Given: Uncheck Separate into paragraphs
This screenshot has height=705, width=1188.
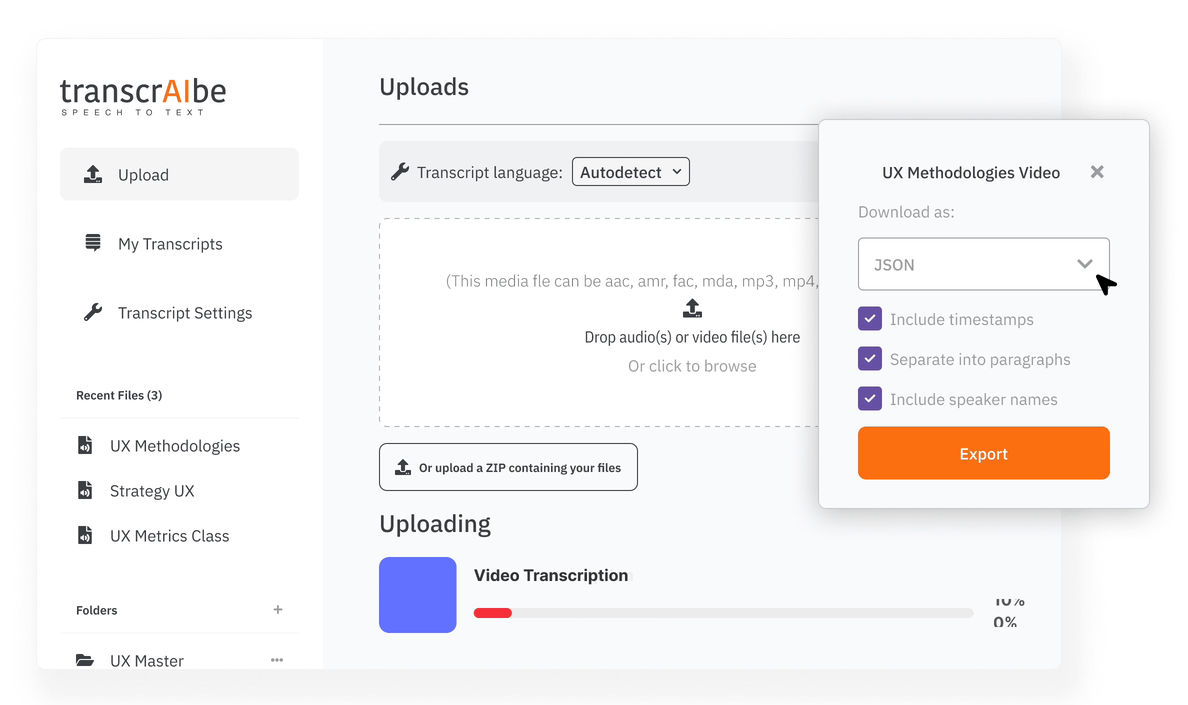Looking at the screenshot, I should pos(869,359).
